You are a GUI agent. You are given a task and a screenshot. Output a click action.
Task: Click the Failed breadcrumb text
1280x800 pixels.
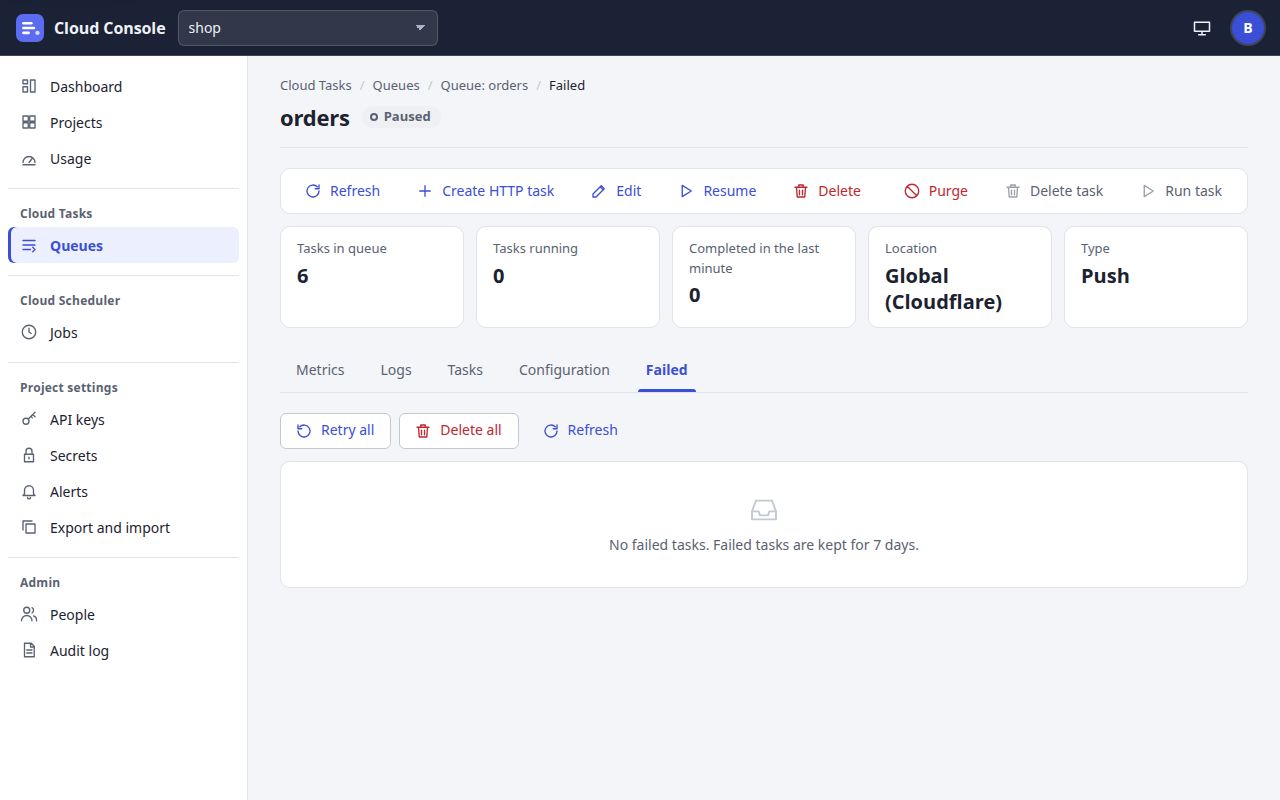pyautogui.click(x=567, y=86)
